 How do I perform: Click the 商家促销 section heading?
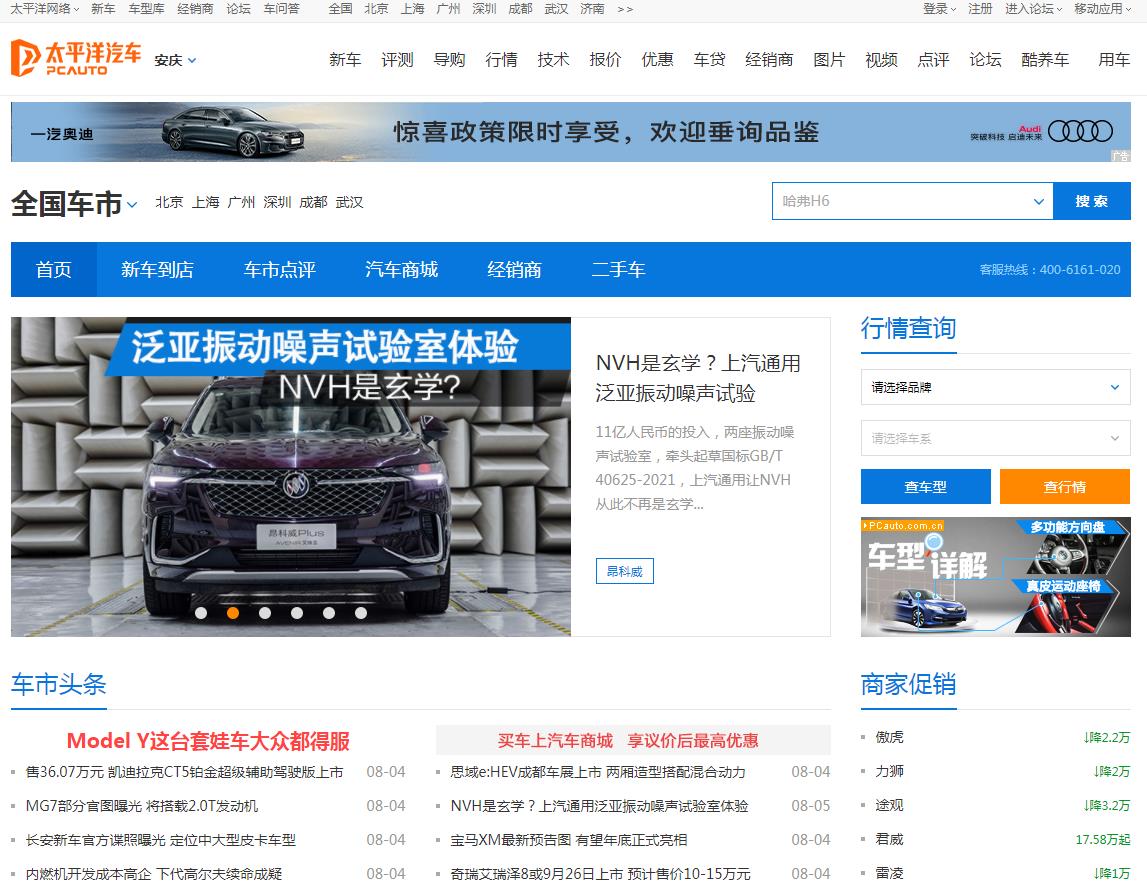click(909, 685)
